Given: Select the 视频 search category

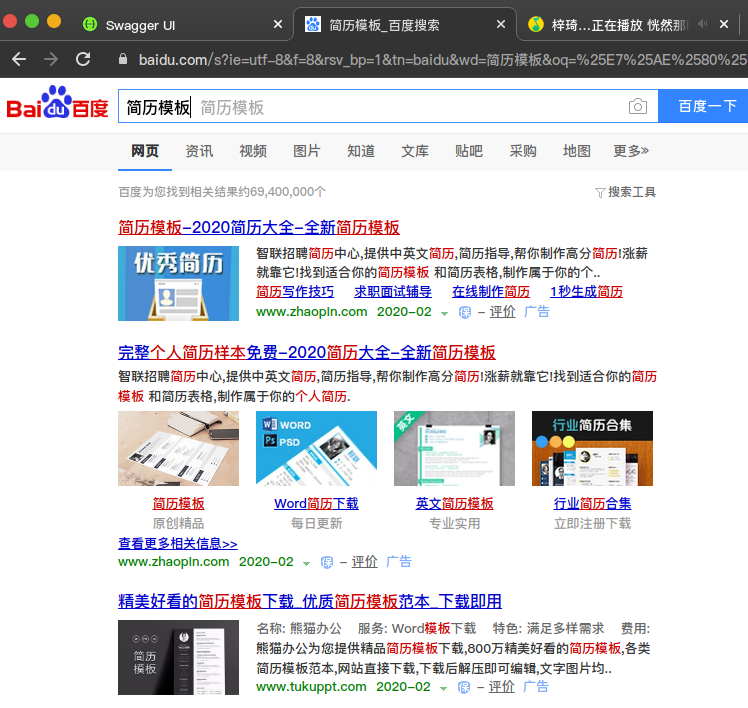Looking at the screenshot, I should coord(253,151).
